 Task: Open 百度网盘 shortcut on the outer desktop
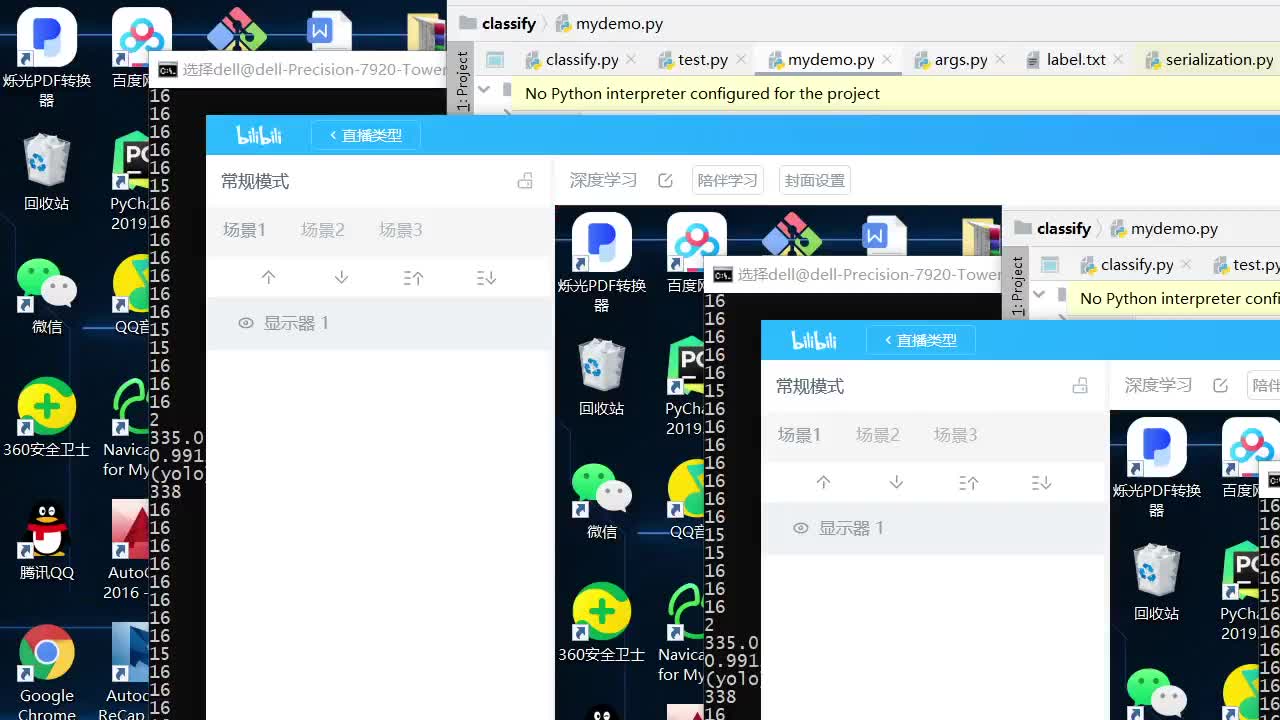131,50
